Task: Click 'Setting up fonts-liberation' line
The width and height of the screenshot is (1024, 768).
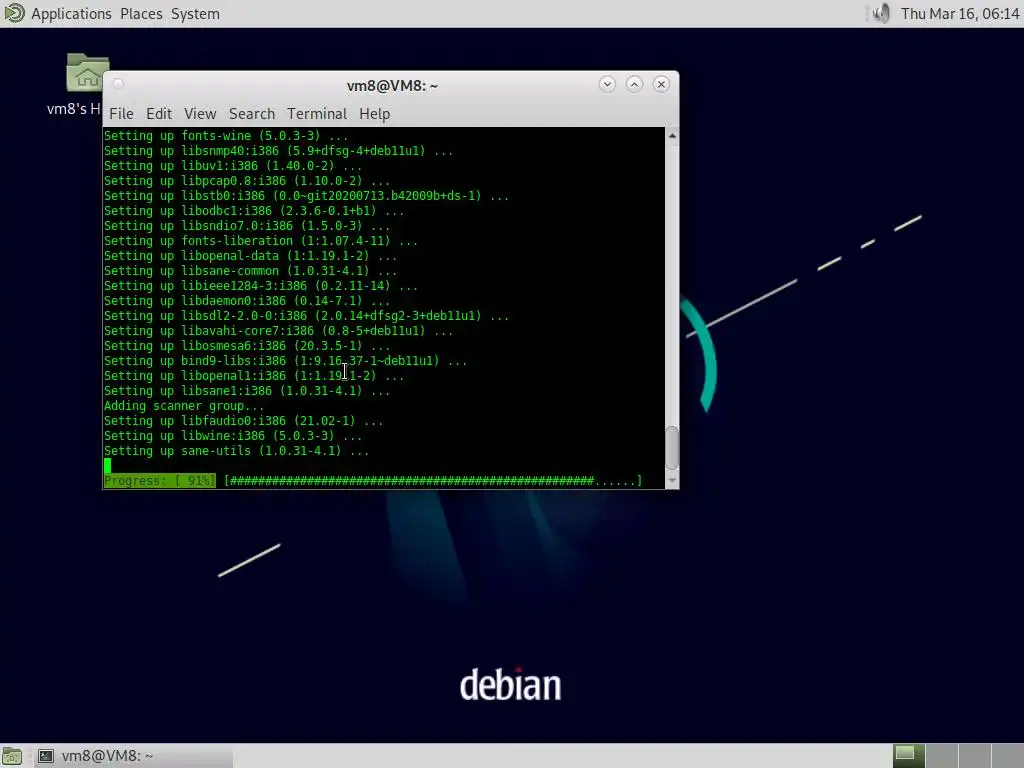Action: pyautogui.click(x=261, y=241)
